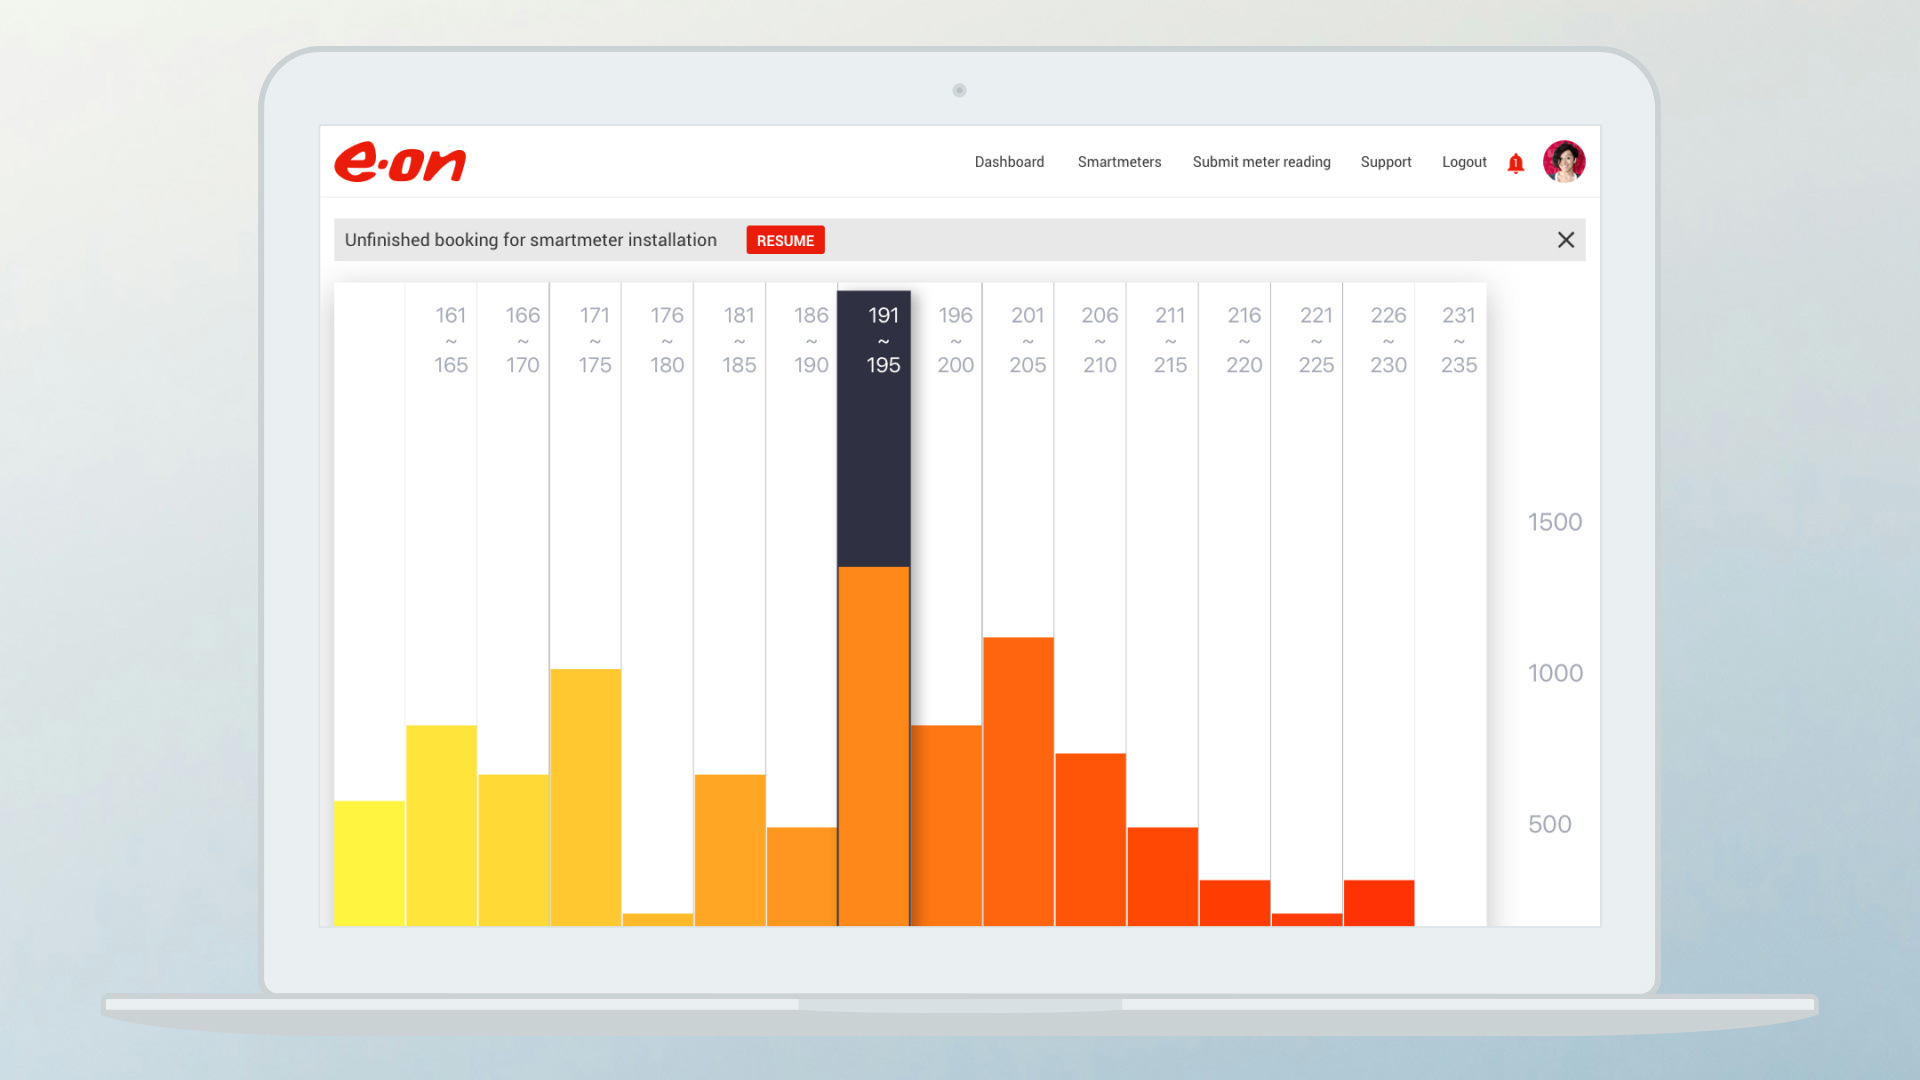Select the 226~230 red bar

1378,902
